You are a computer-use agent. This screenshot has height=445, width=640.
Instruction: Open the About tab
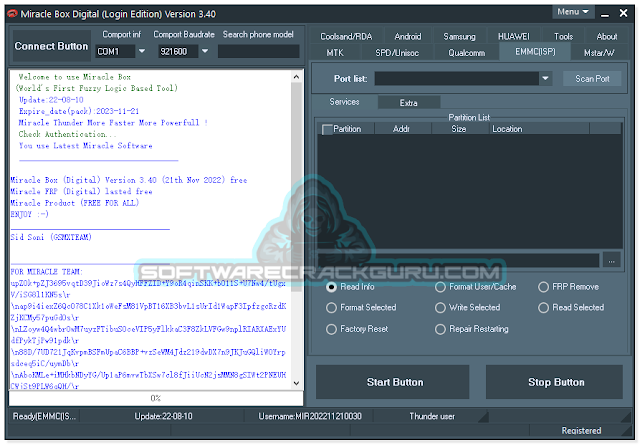pyautogui.click(x=607, y=37)
